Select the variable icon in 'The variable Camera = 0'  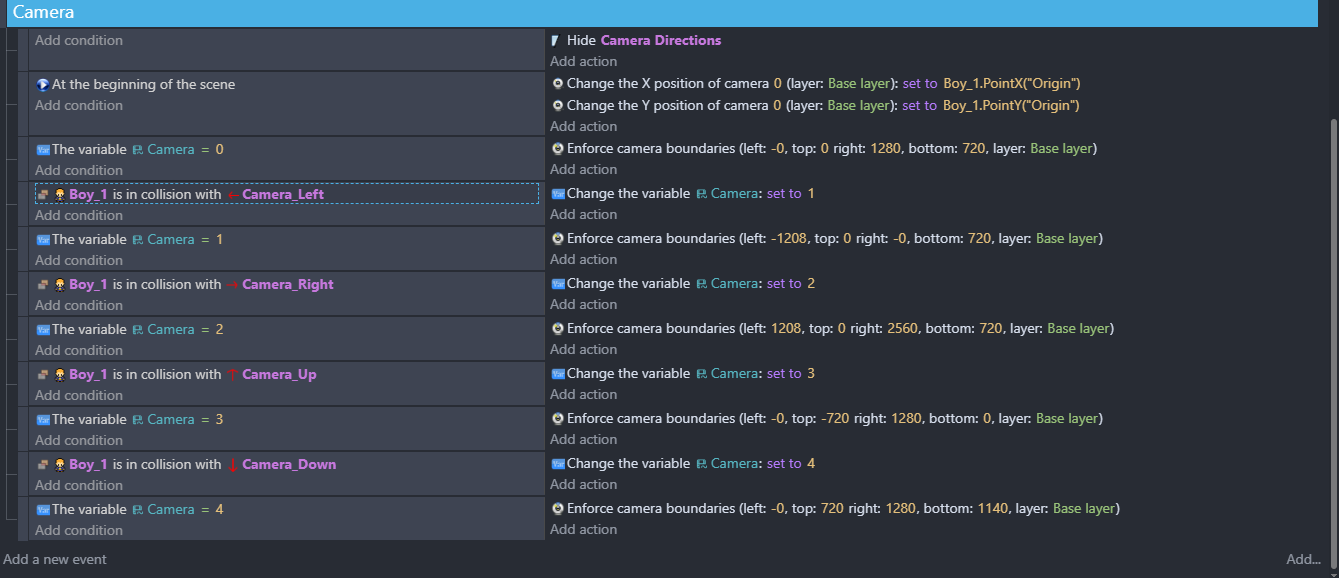41,149
